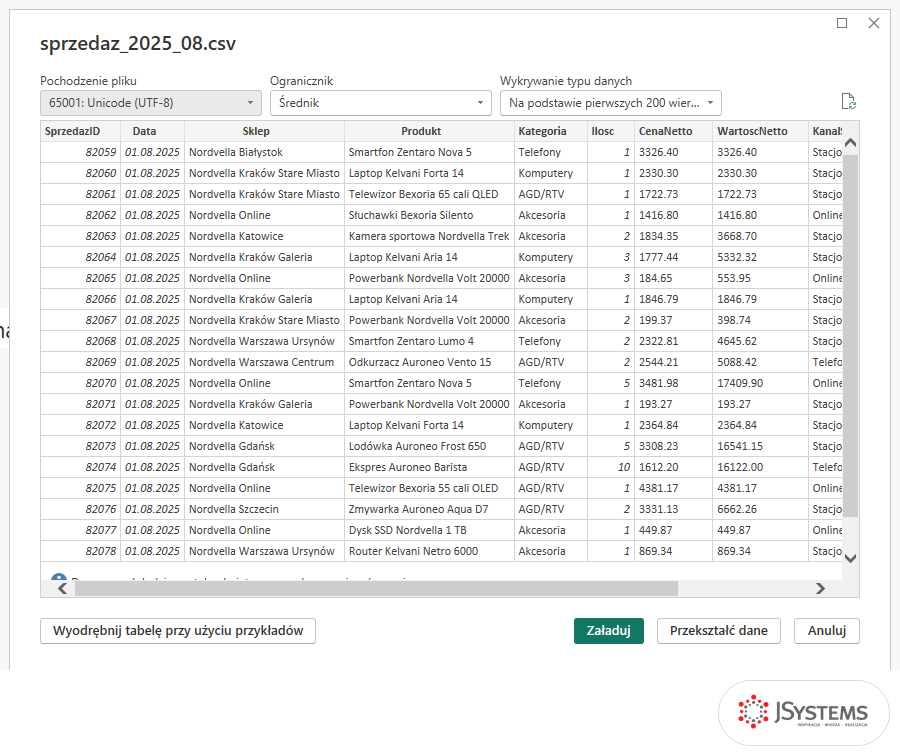The image size is (900, 756).
Task: Click the Smartfon Zentaro Lumo 4 cell
Action: [x=429, y=341]
